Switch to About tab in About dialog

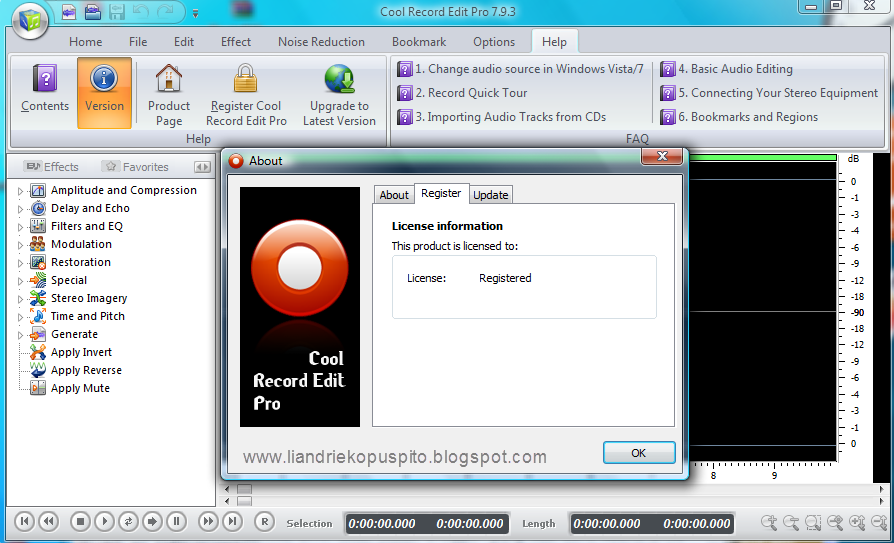point(394,195)
